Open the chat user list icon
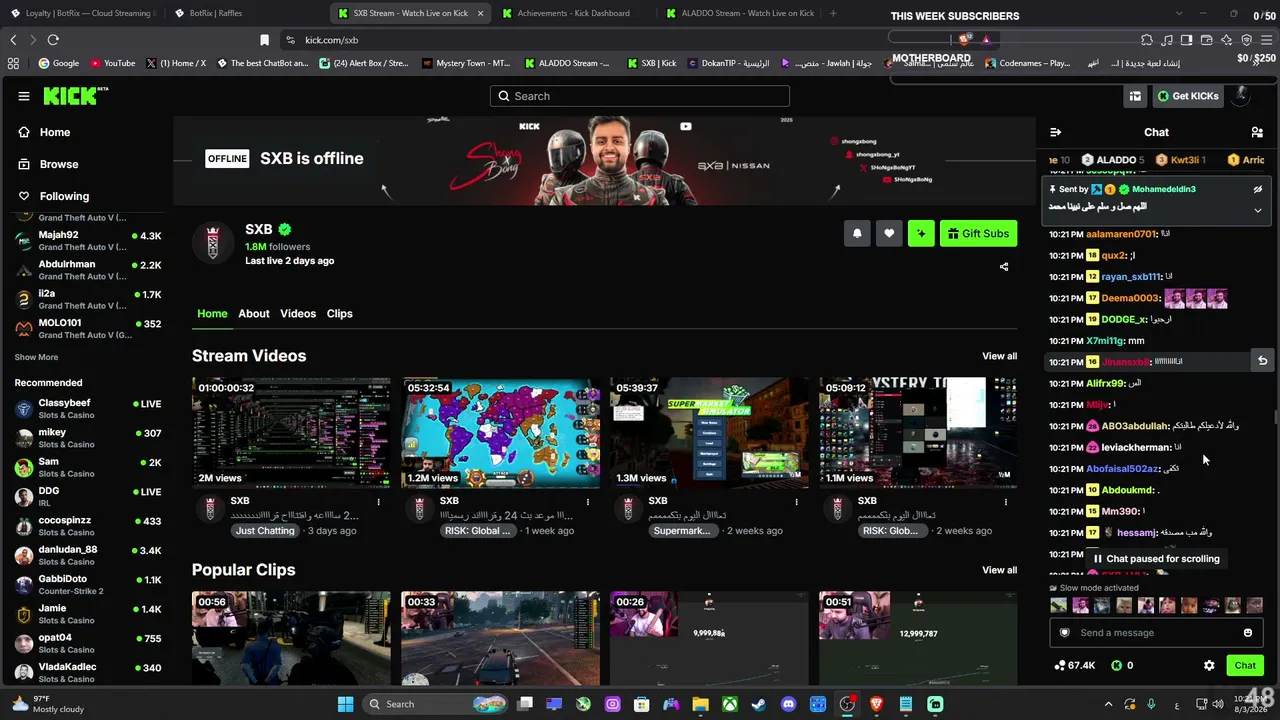1280x720 pixels. 1257,132
